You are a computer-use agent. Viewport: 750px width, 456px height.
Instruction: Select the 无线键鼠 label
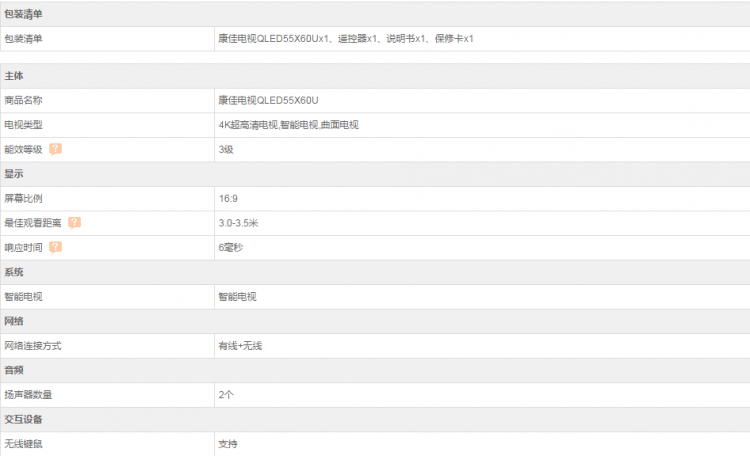tap(23, 444)
